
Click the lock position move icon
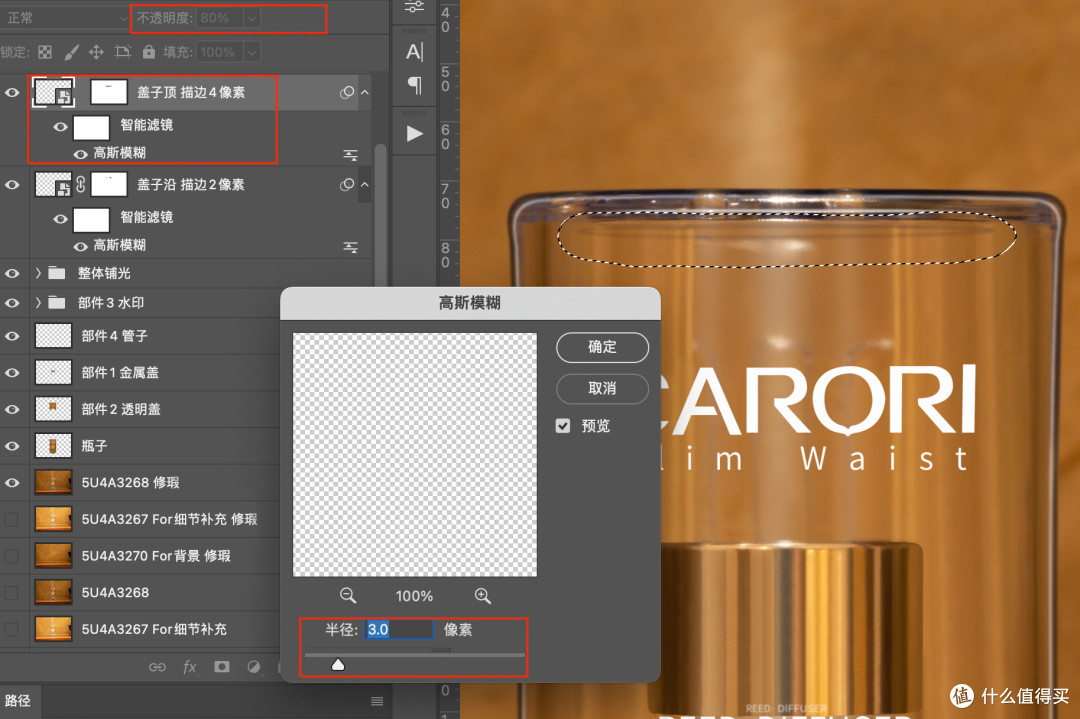96,52
